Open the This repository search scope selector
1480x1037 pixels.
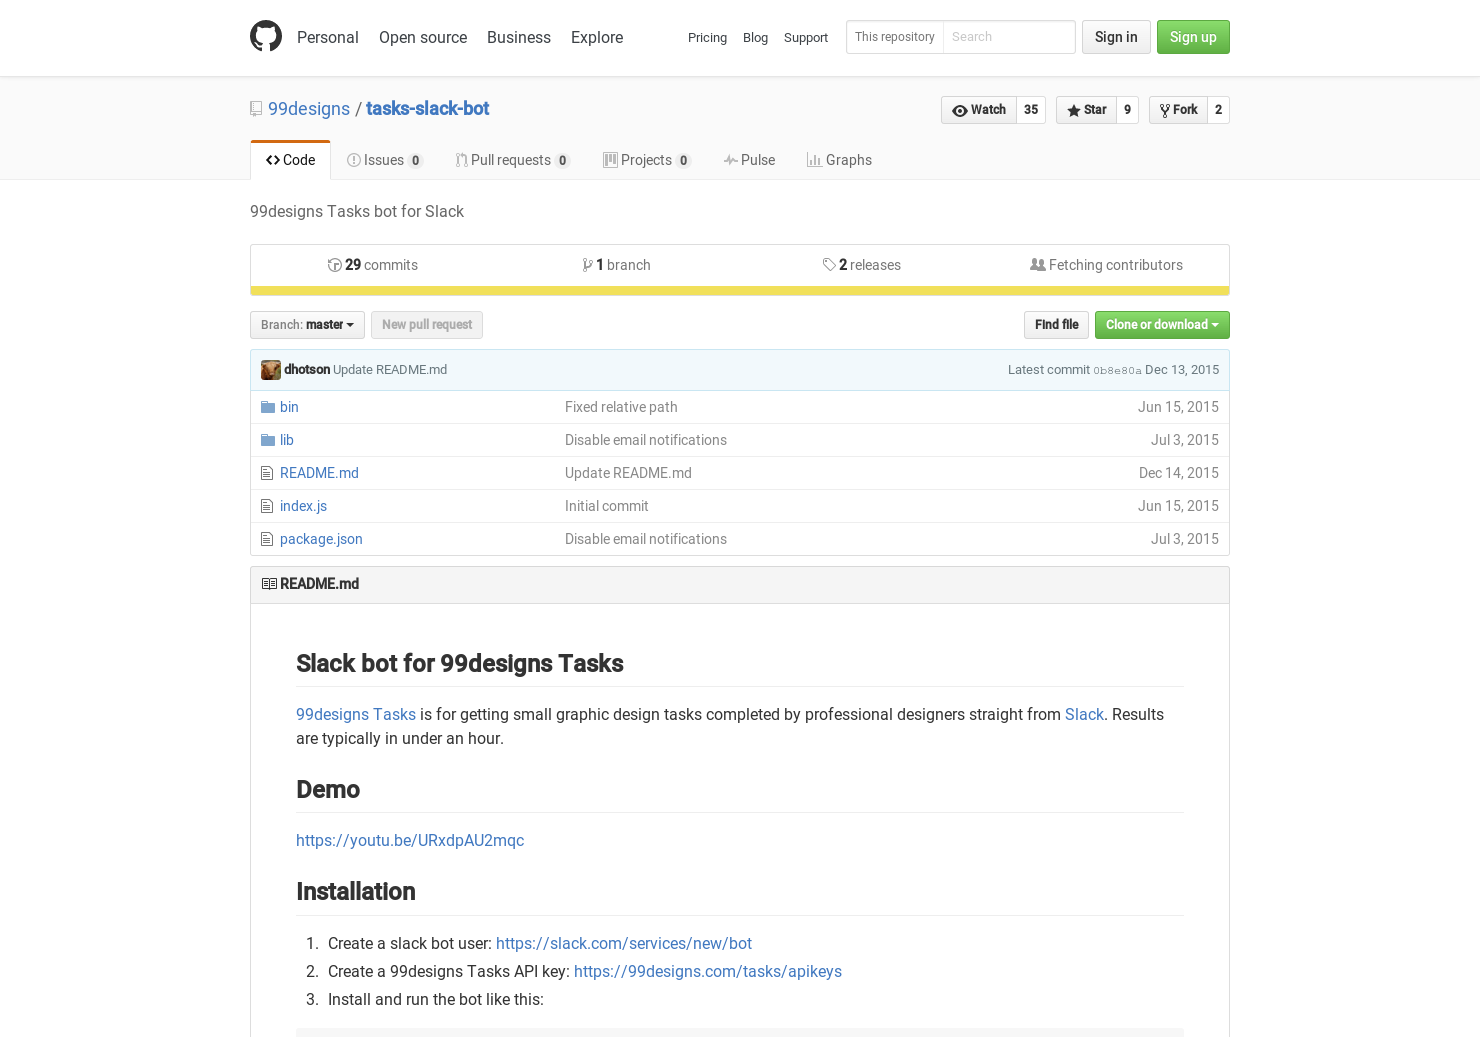click(x=894, y=37)
